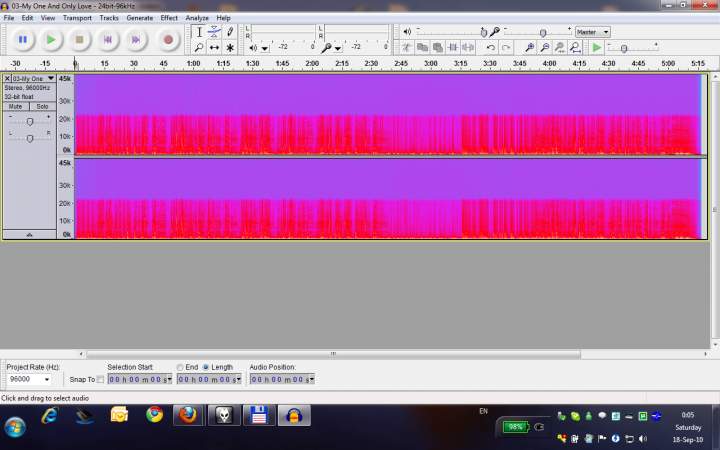Open the Analyze menu
The image size is (720, 450).
197,18
